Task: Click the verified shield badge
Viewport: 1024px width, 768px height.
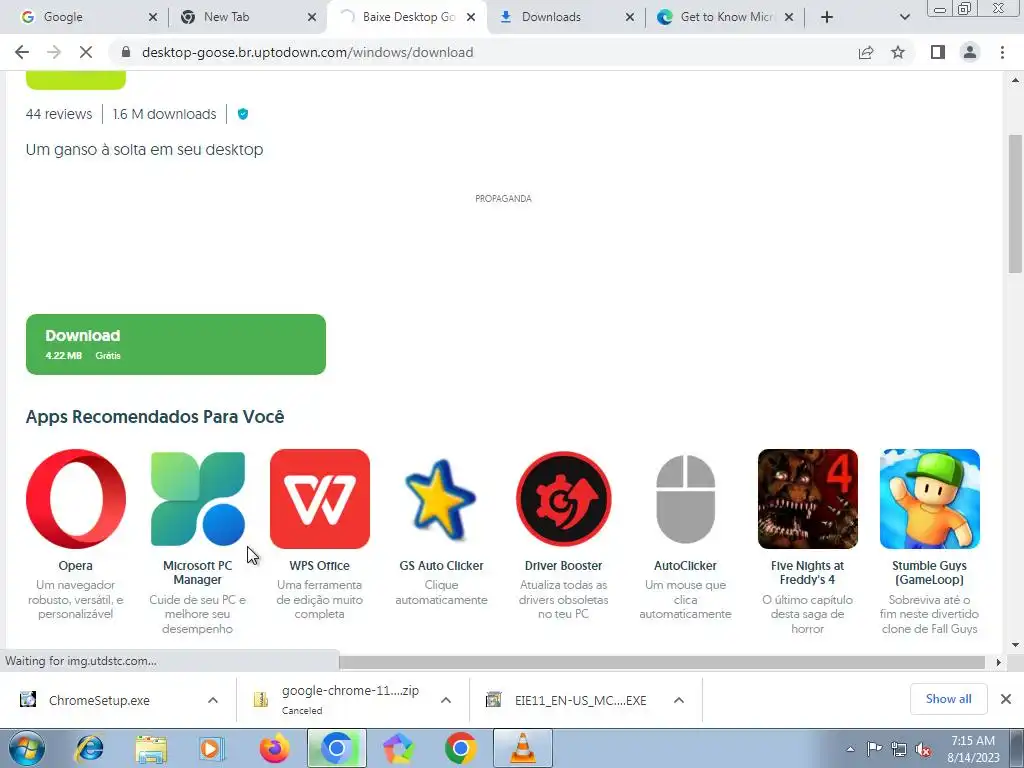Action: point(243,114)
